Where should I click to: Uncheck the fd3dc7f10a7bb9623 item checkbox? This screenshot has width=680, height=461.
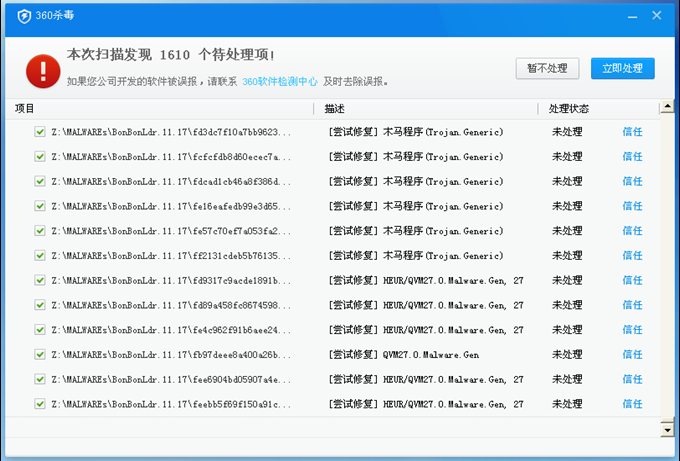pos(40,132)
